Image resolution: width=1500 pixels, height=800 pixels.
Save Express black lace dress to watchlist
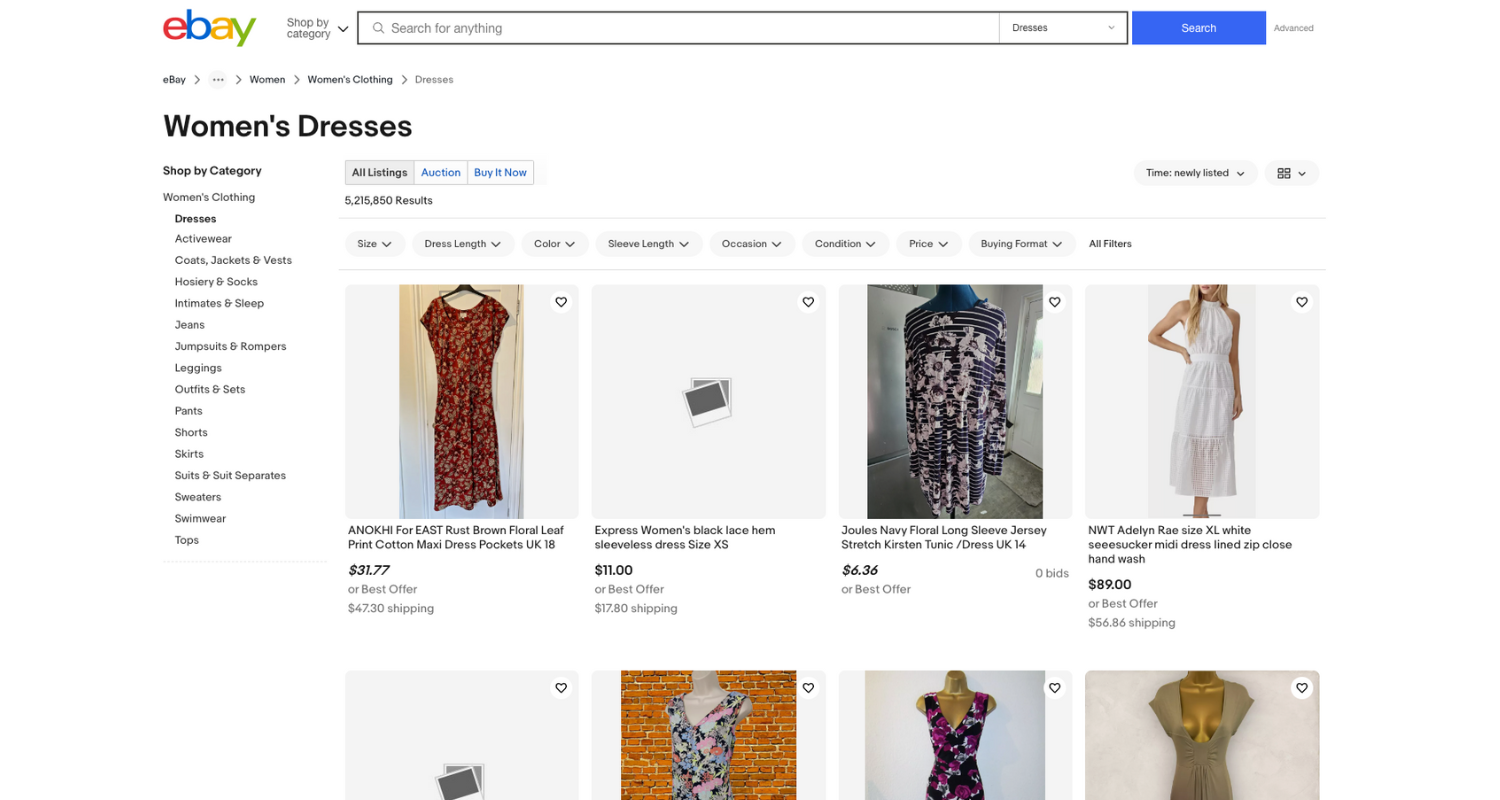(808, 302)
